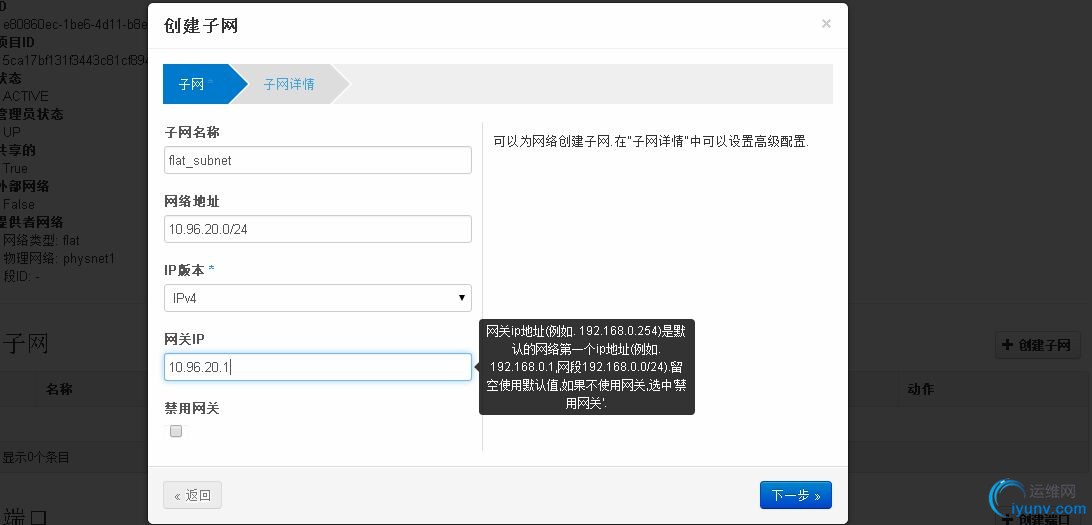Close the 创建子网 dialog with ×
The height and width of the screenshot is (525, 1092).
click(826, 24)
